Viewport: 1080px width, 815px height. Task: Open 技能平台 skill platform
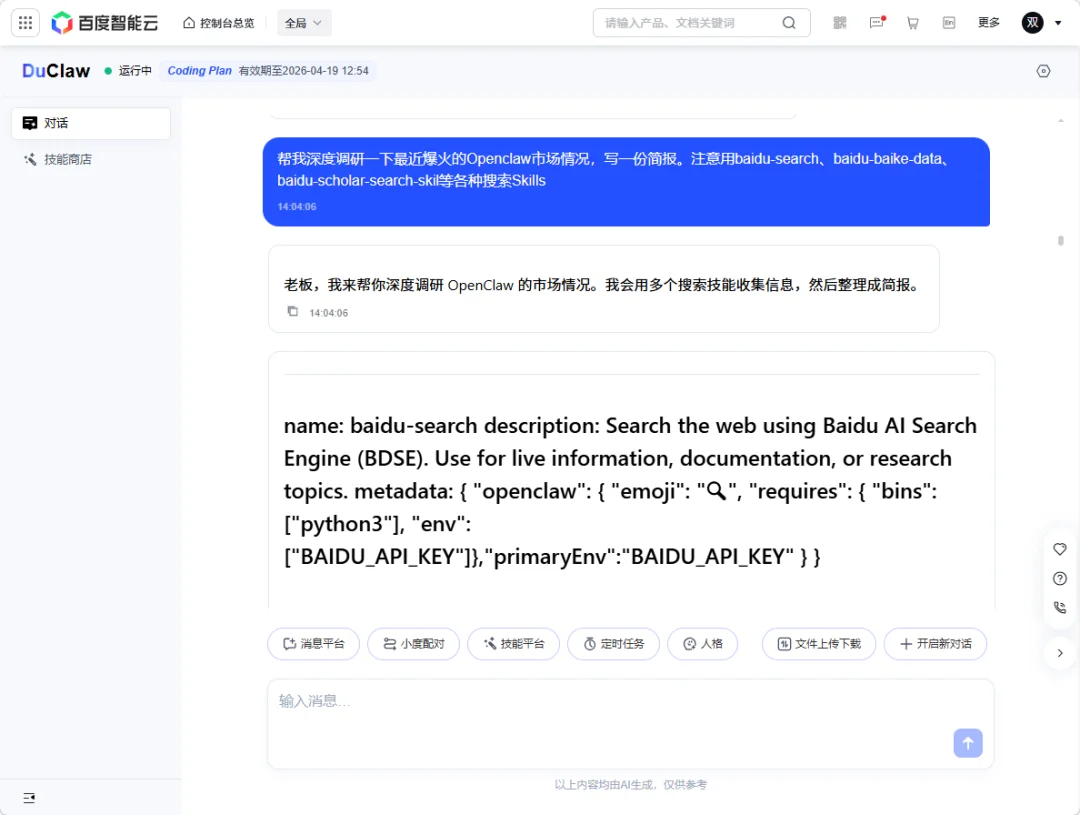pos(513,643)
